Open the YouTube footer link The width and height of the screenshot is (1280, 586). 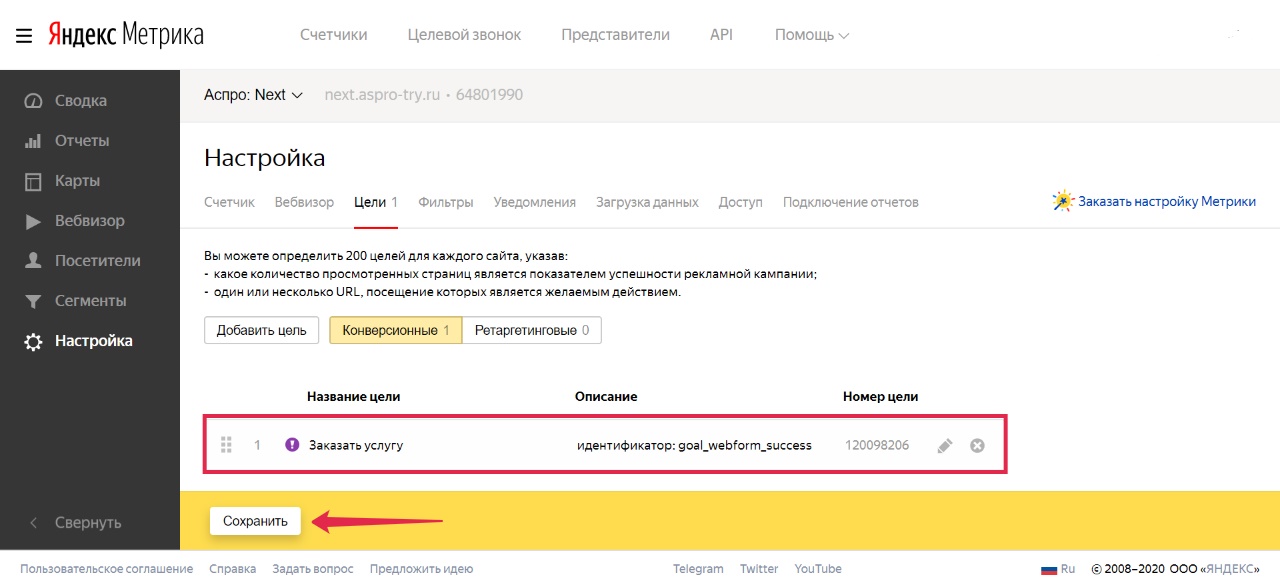(x=818, y=569)
